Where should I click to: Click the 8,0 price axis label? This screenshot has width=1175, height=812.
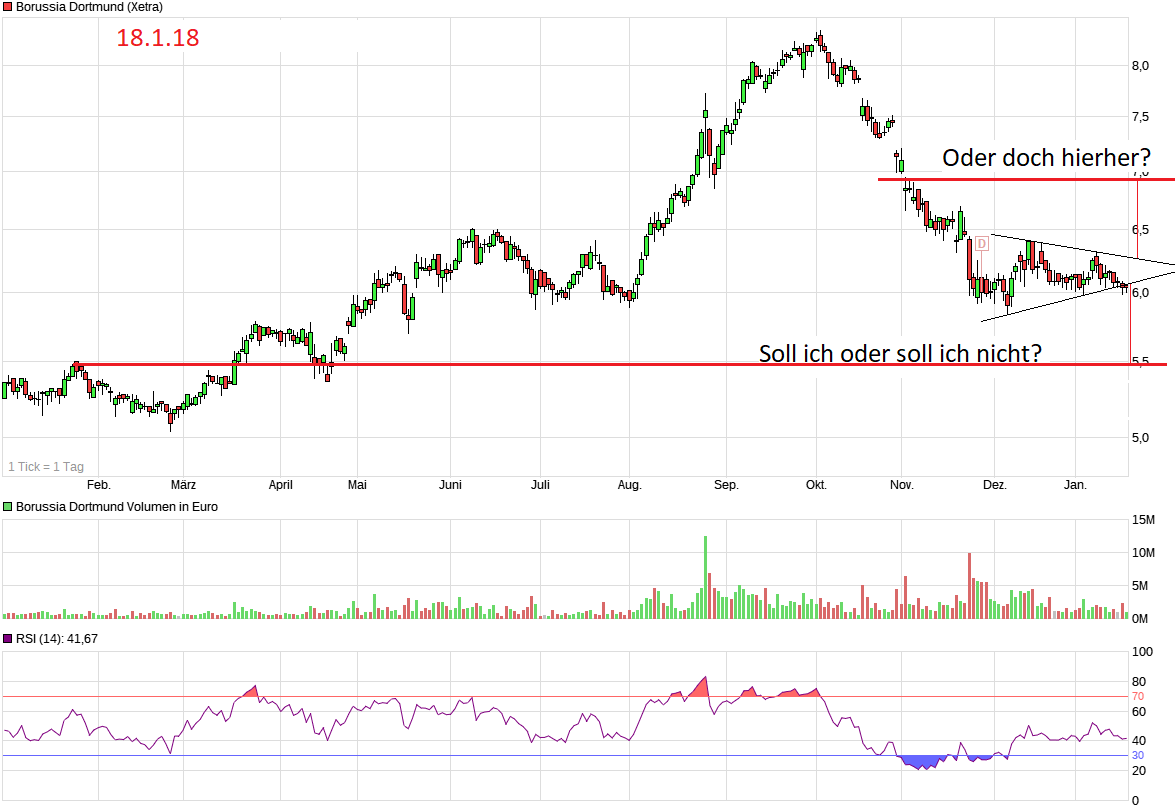pos(1141,66)
